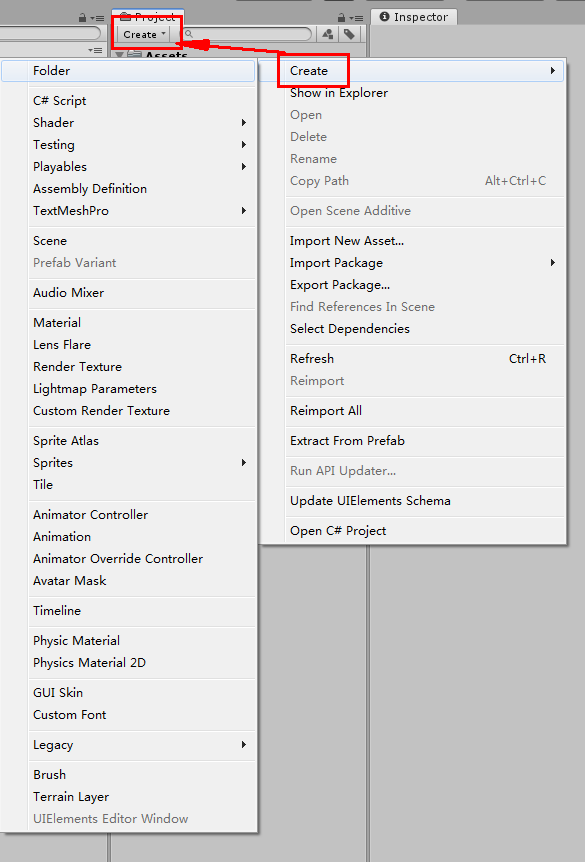Toggle the left panel lock icon
This screenshot has width=585, height=862.
(x=82, y=18)
